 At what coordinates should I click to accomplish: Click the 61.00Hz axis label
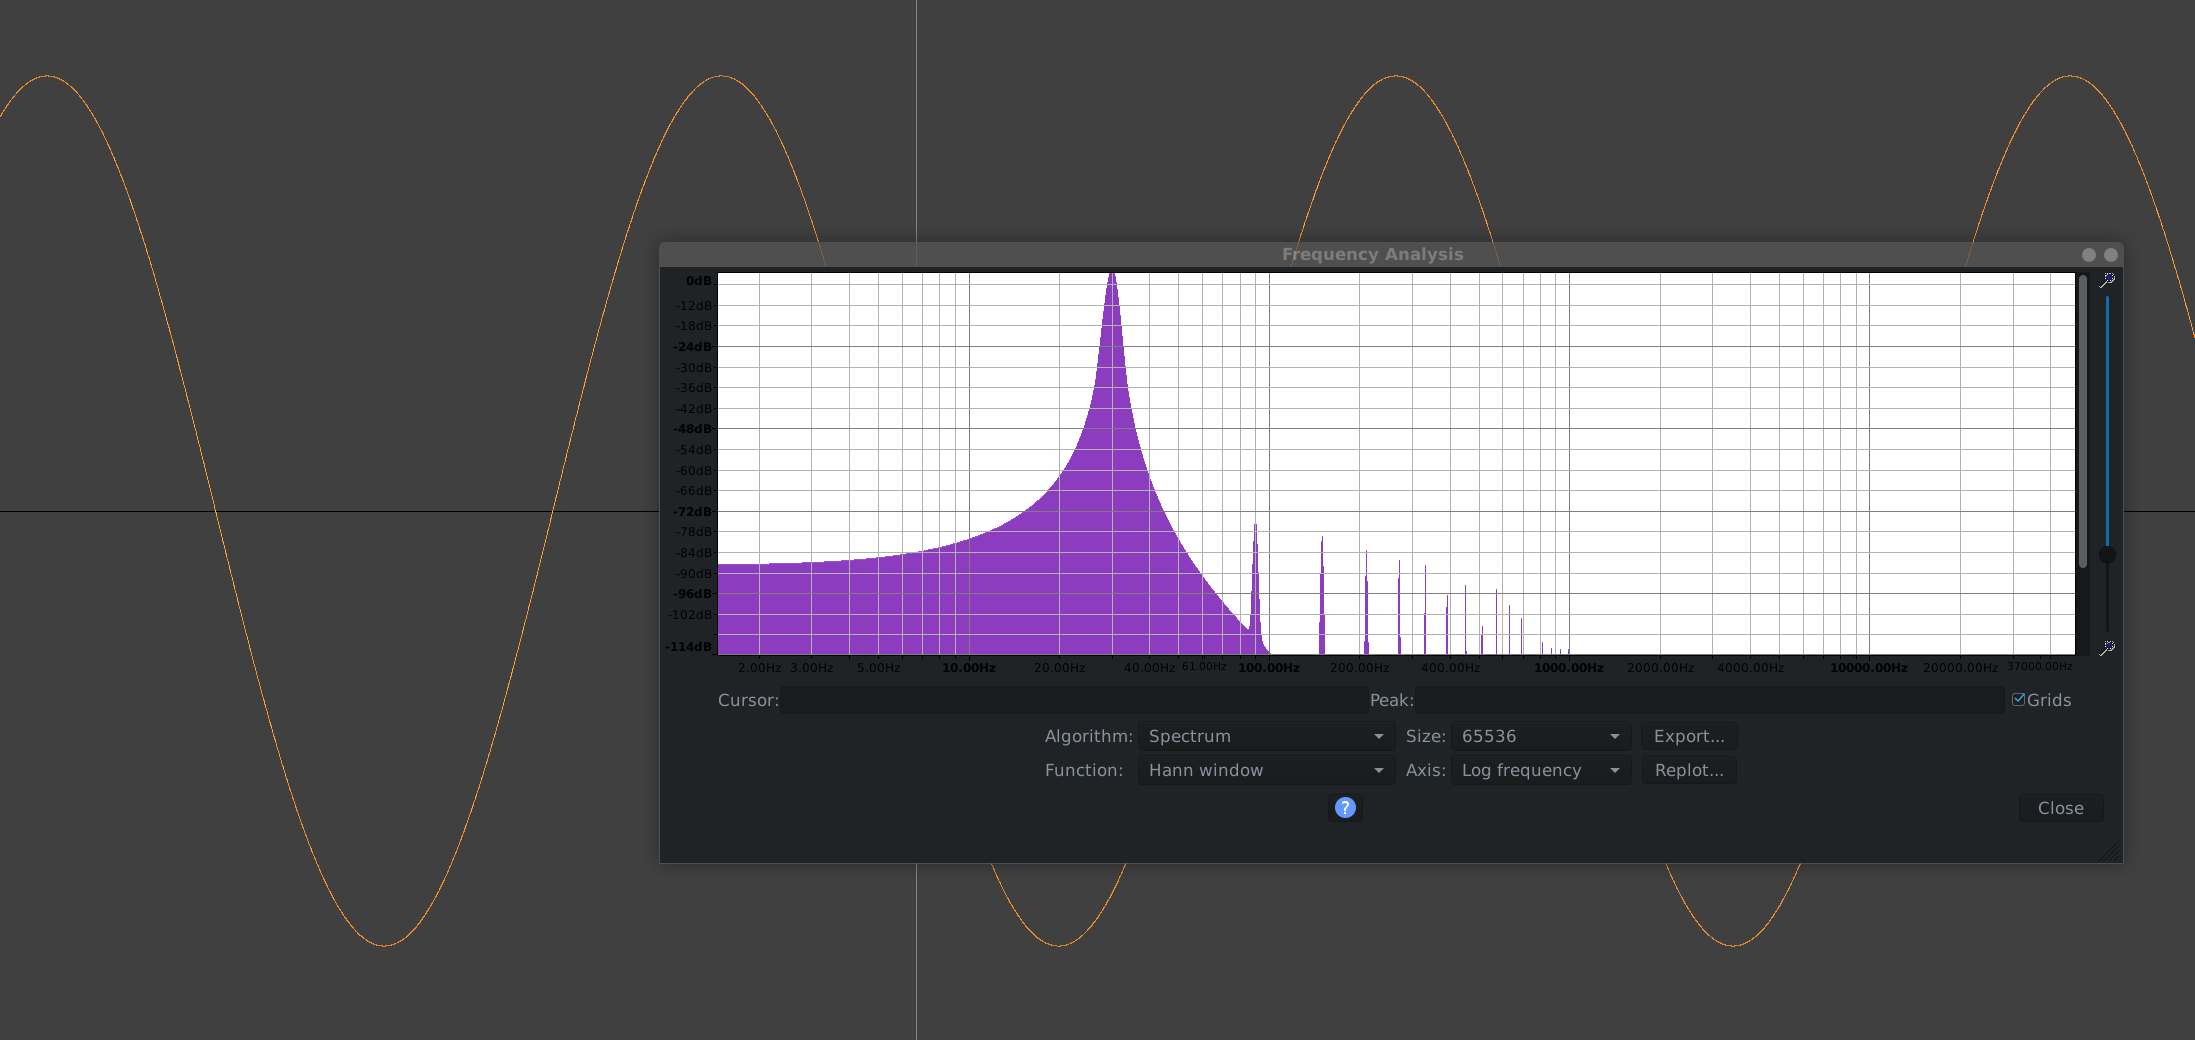coord(1204,666)
